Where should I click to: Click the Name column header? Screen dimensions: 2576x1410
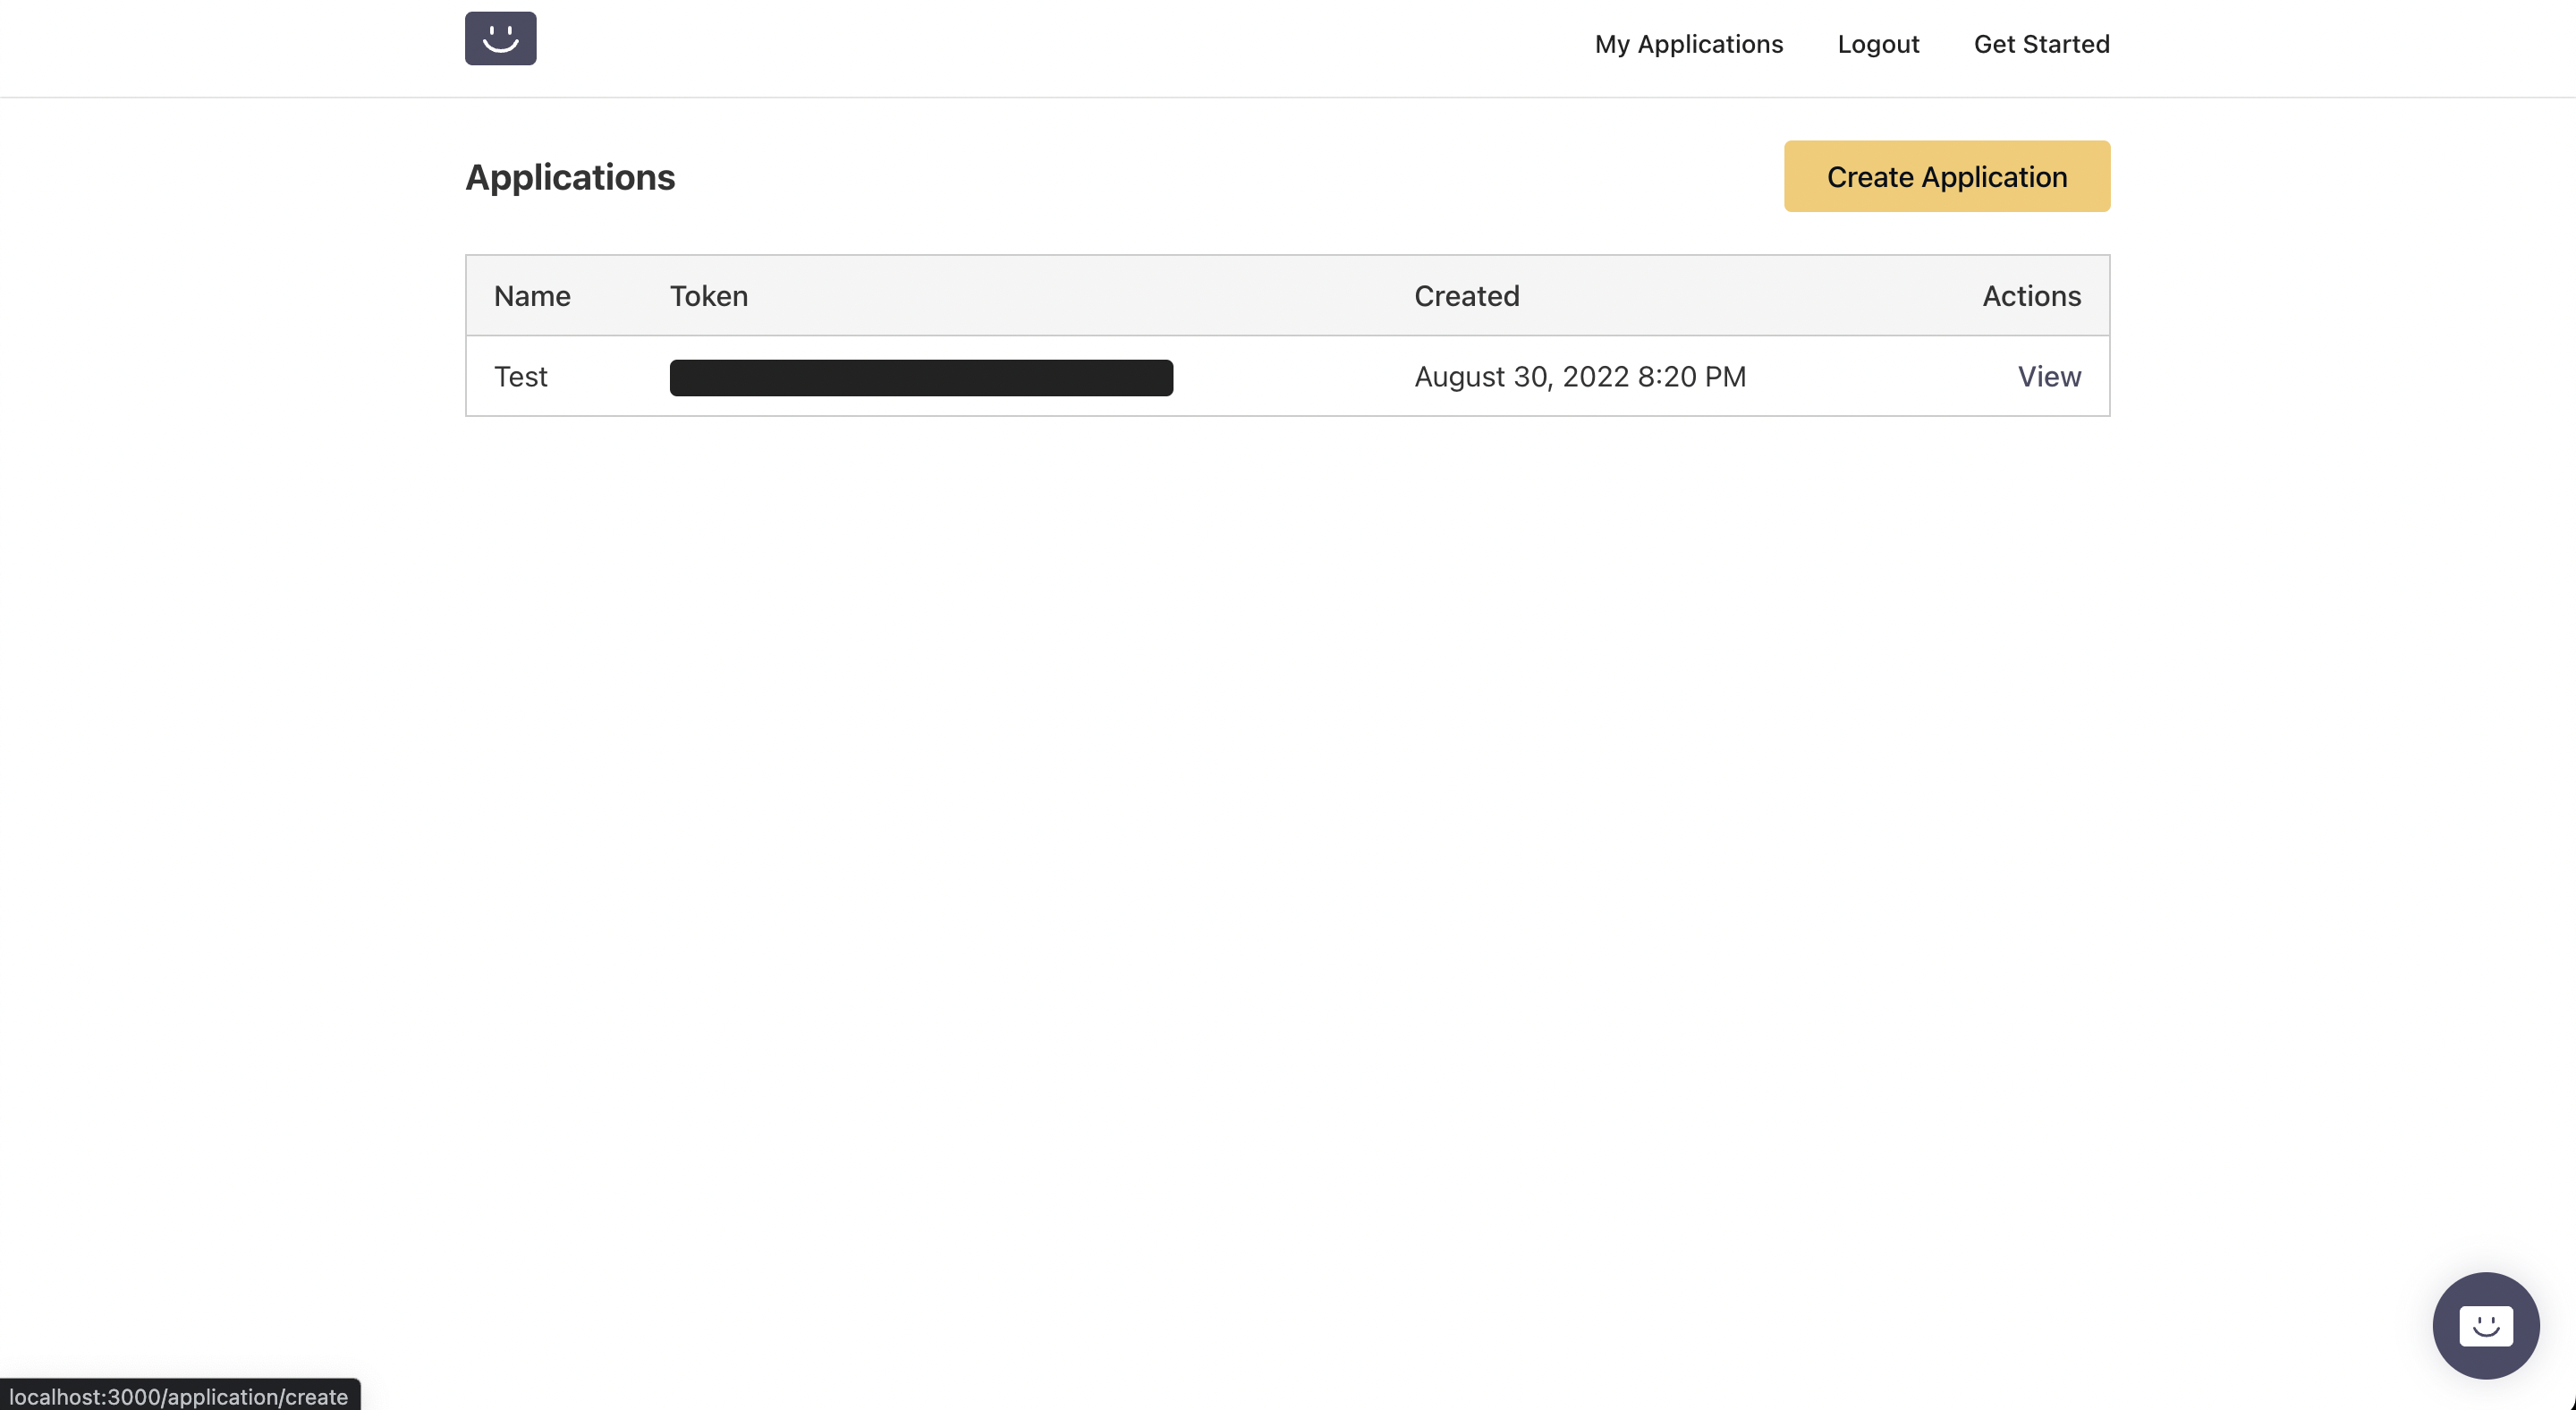532,296
